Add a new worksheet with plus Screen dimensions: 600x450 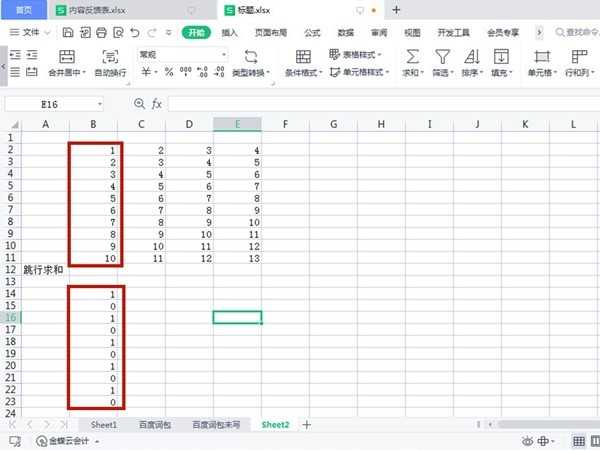point(307,424)
